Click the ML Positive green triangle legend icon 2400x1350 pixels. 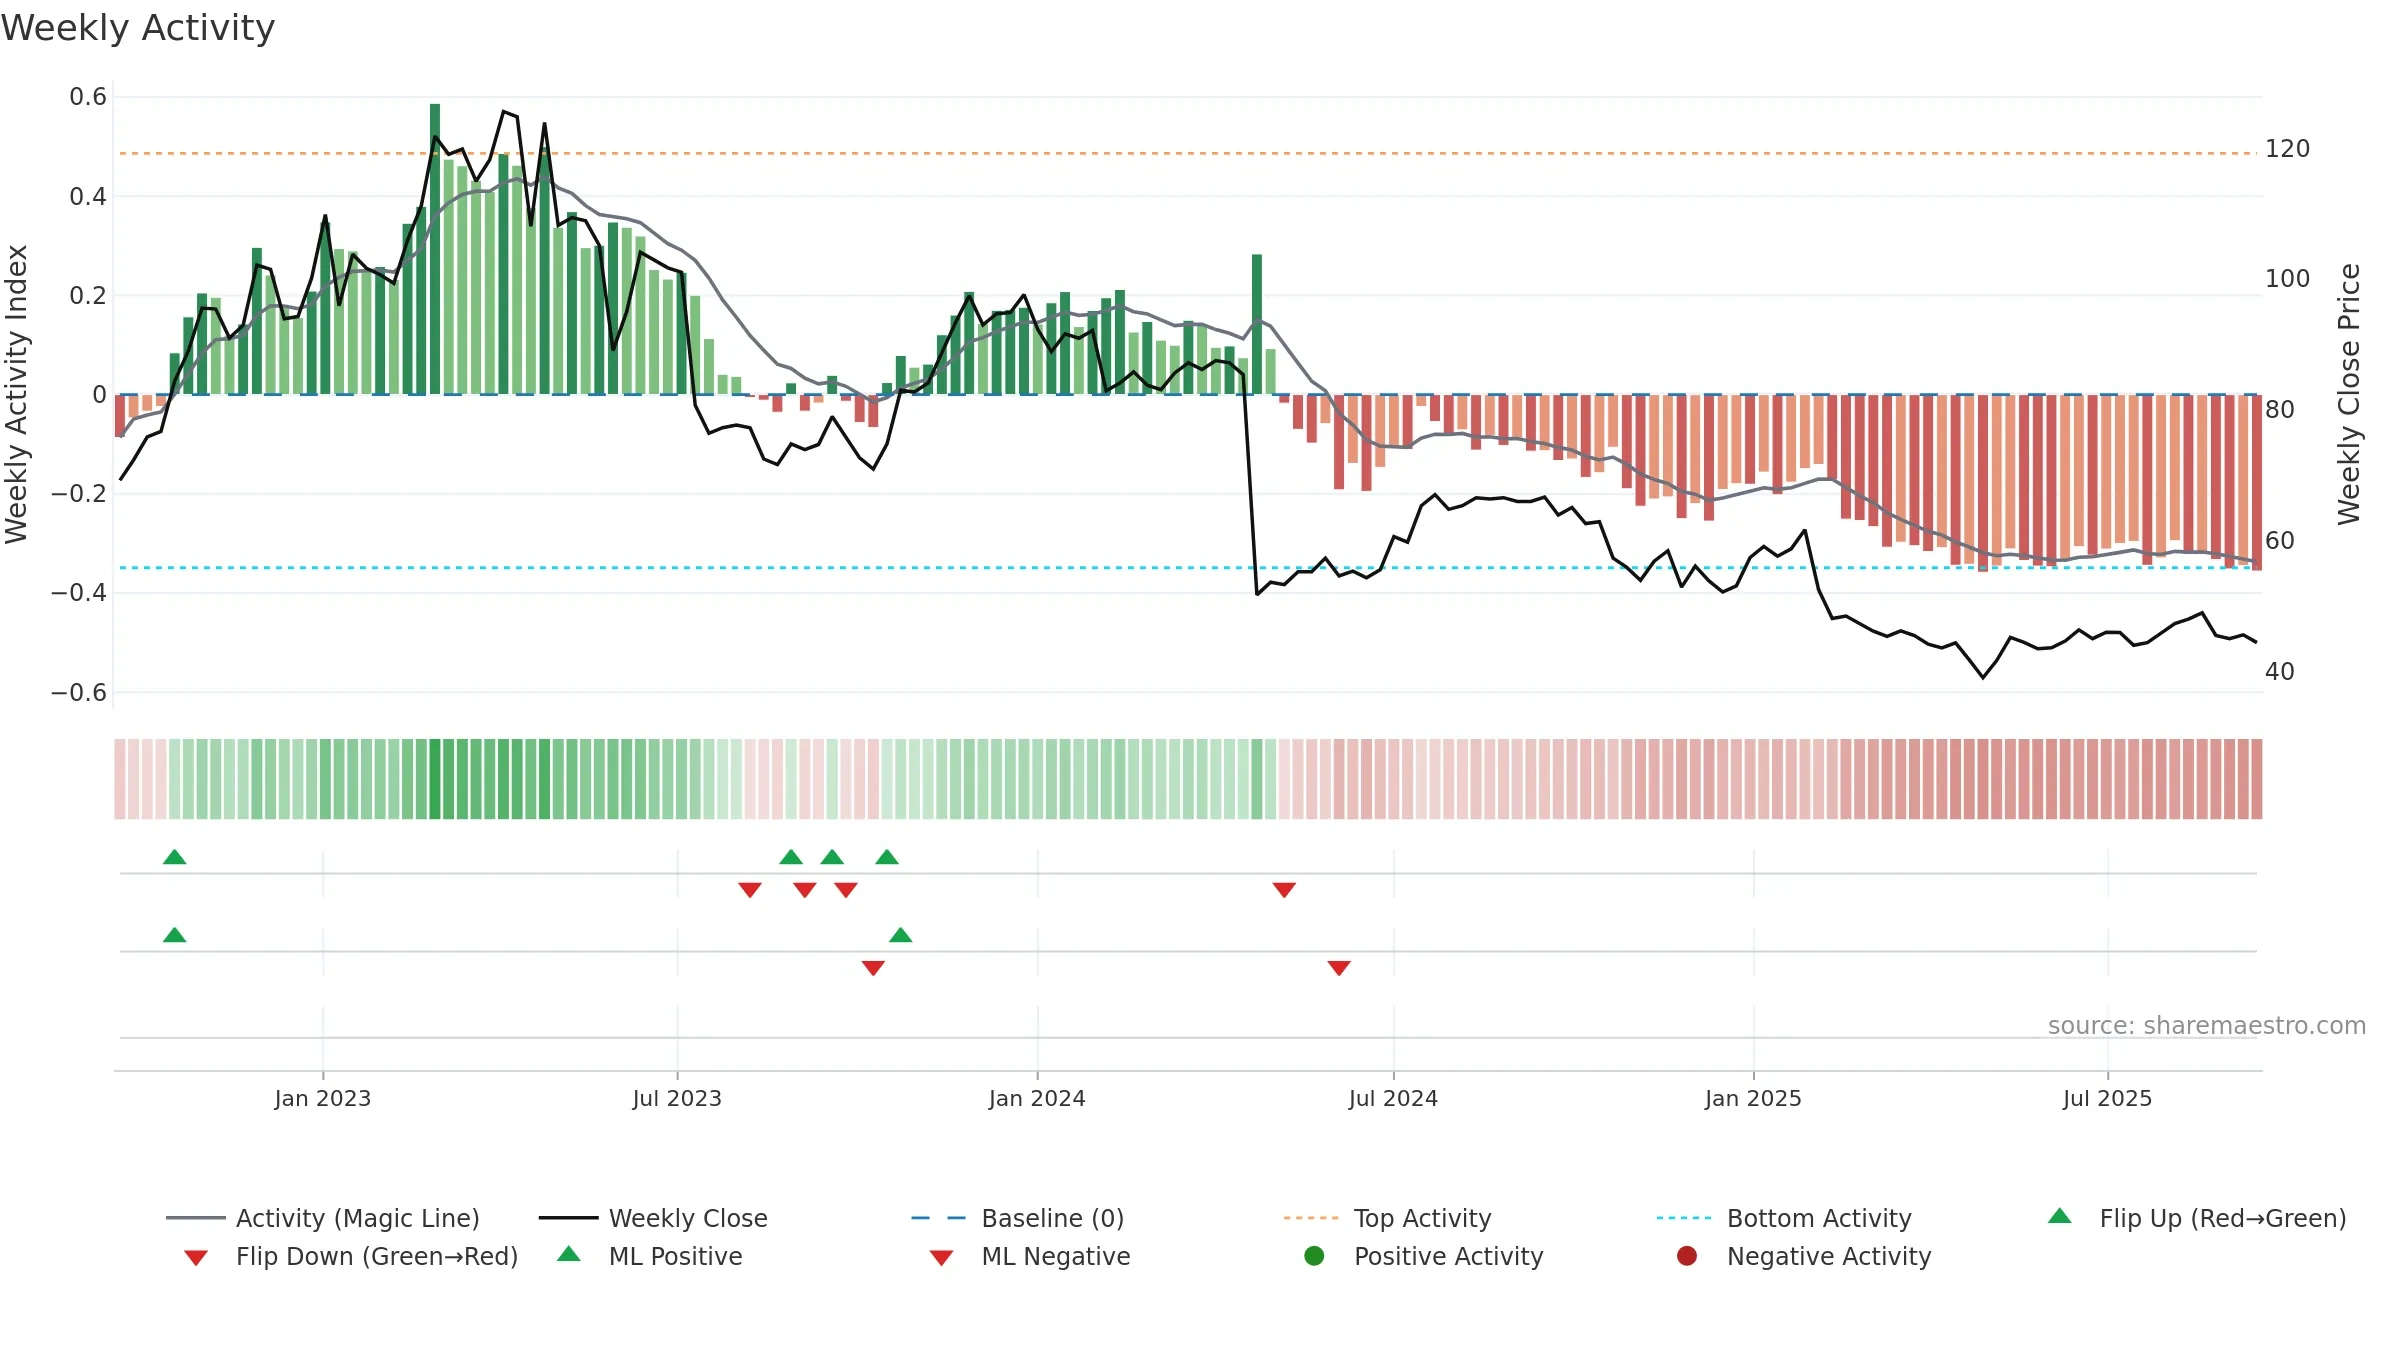(569, 1254)
